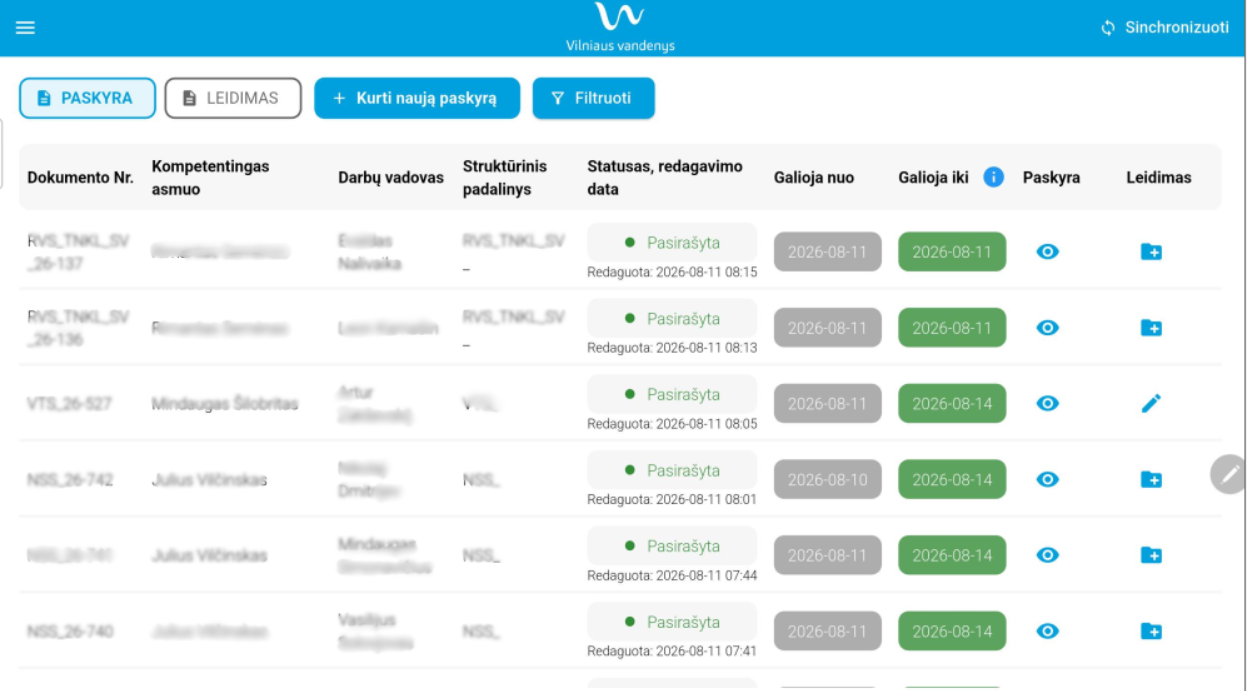Open the hamburger menu
This screenshot has width=1247, height=691.
tap(25, 28)
